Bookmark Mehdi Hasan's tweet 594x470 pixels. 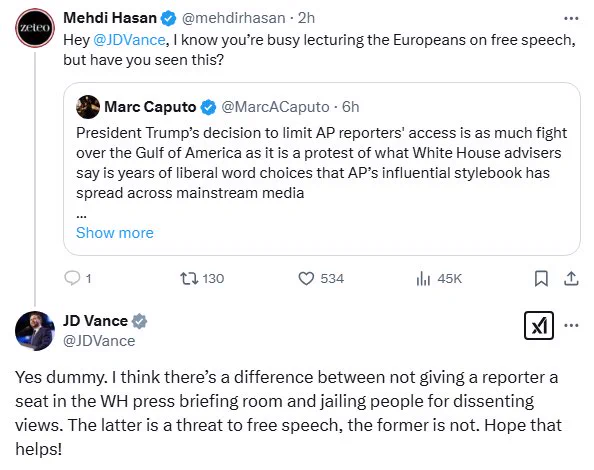[x=541, y=278]
